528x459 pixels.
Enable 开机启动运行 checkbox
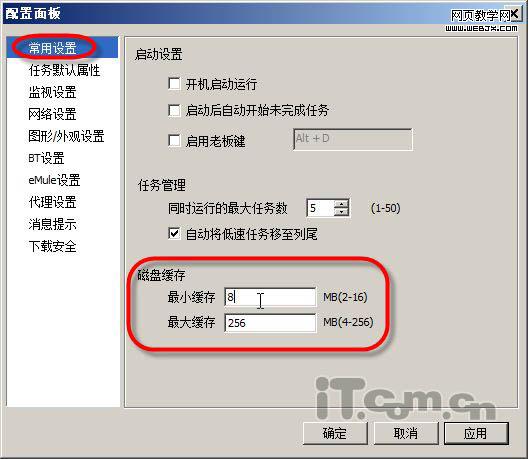[x=174, y=84]
